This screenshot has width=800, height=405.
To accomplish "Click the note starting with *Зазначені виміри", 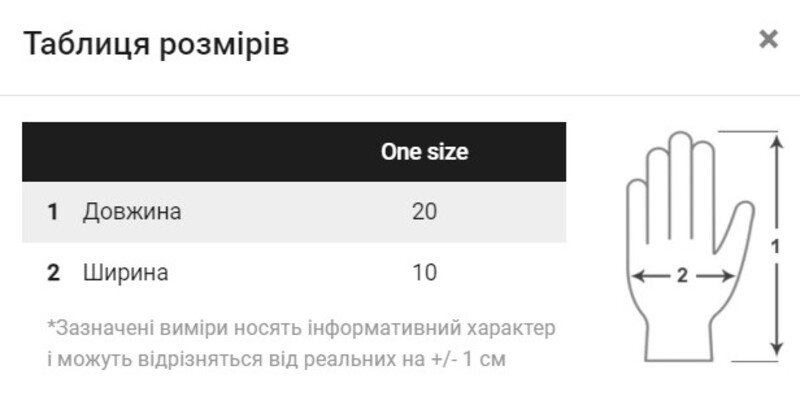I will [300, 329].
